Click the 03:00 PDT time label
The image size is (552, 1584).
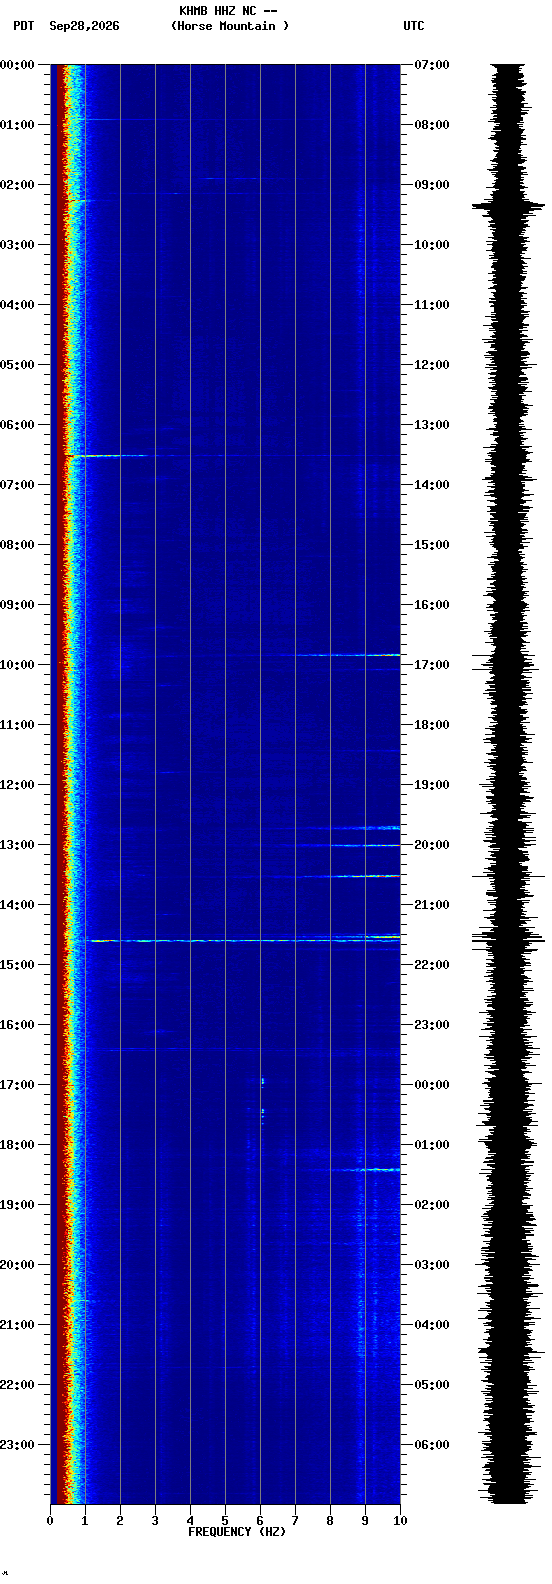[x=17, y=245]
